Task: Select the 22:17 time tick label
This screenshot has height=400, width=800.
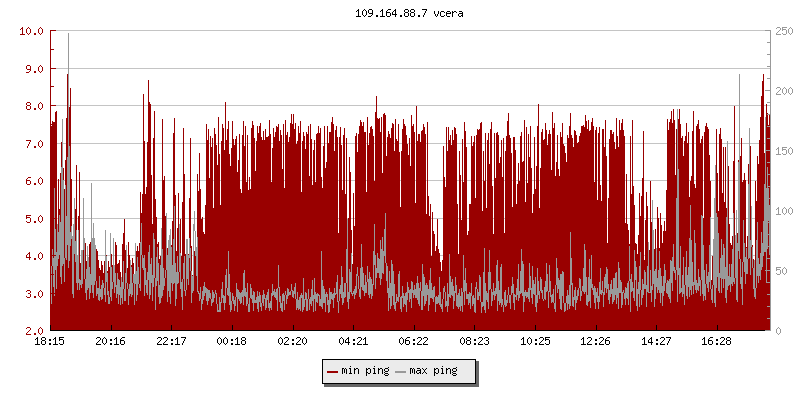Action: (172, 341)
